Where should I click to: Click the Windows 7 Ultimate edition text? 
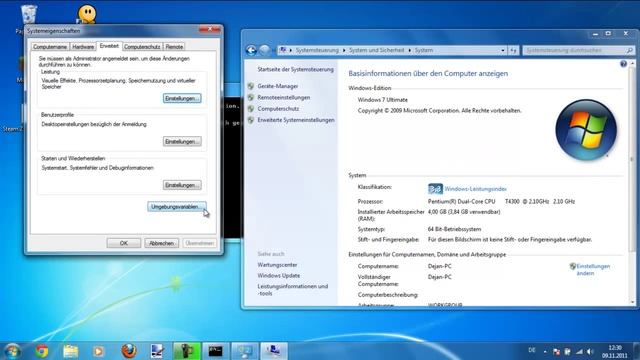coord(382,100)
